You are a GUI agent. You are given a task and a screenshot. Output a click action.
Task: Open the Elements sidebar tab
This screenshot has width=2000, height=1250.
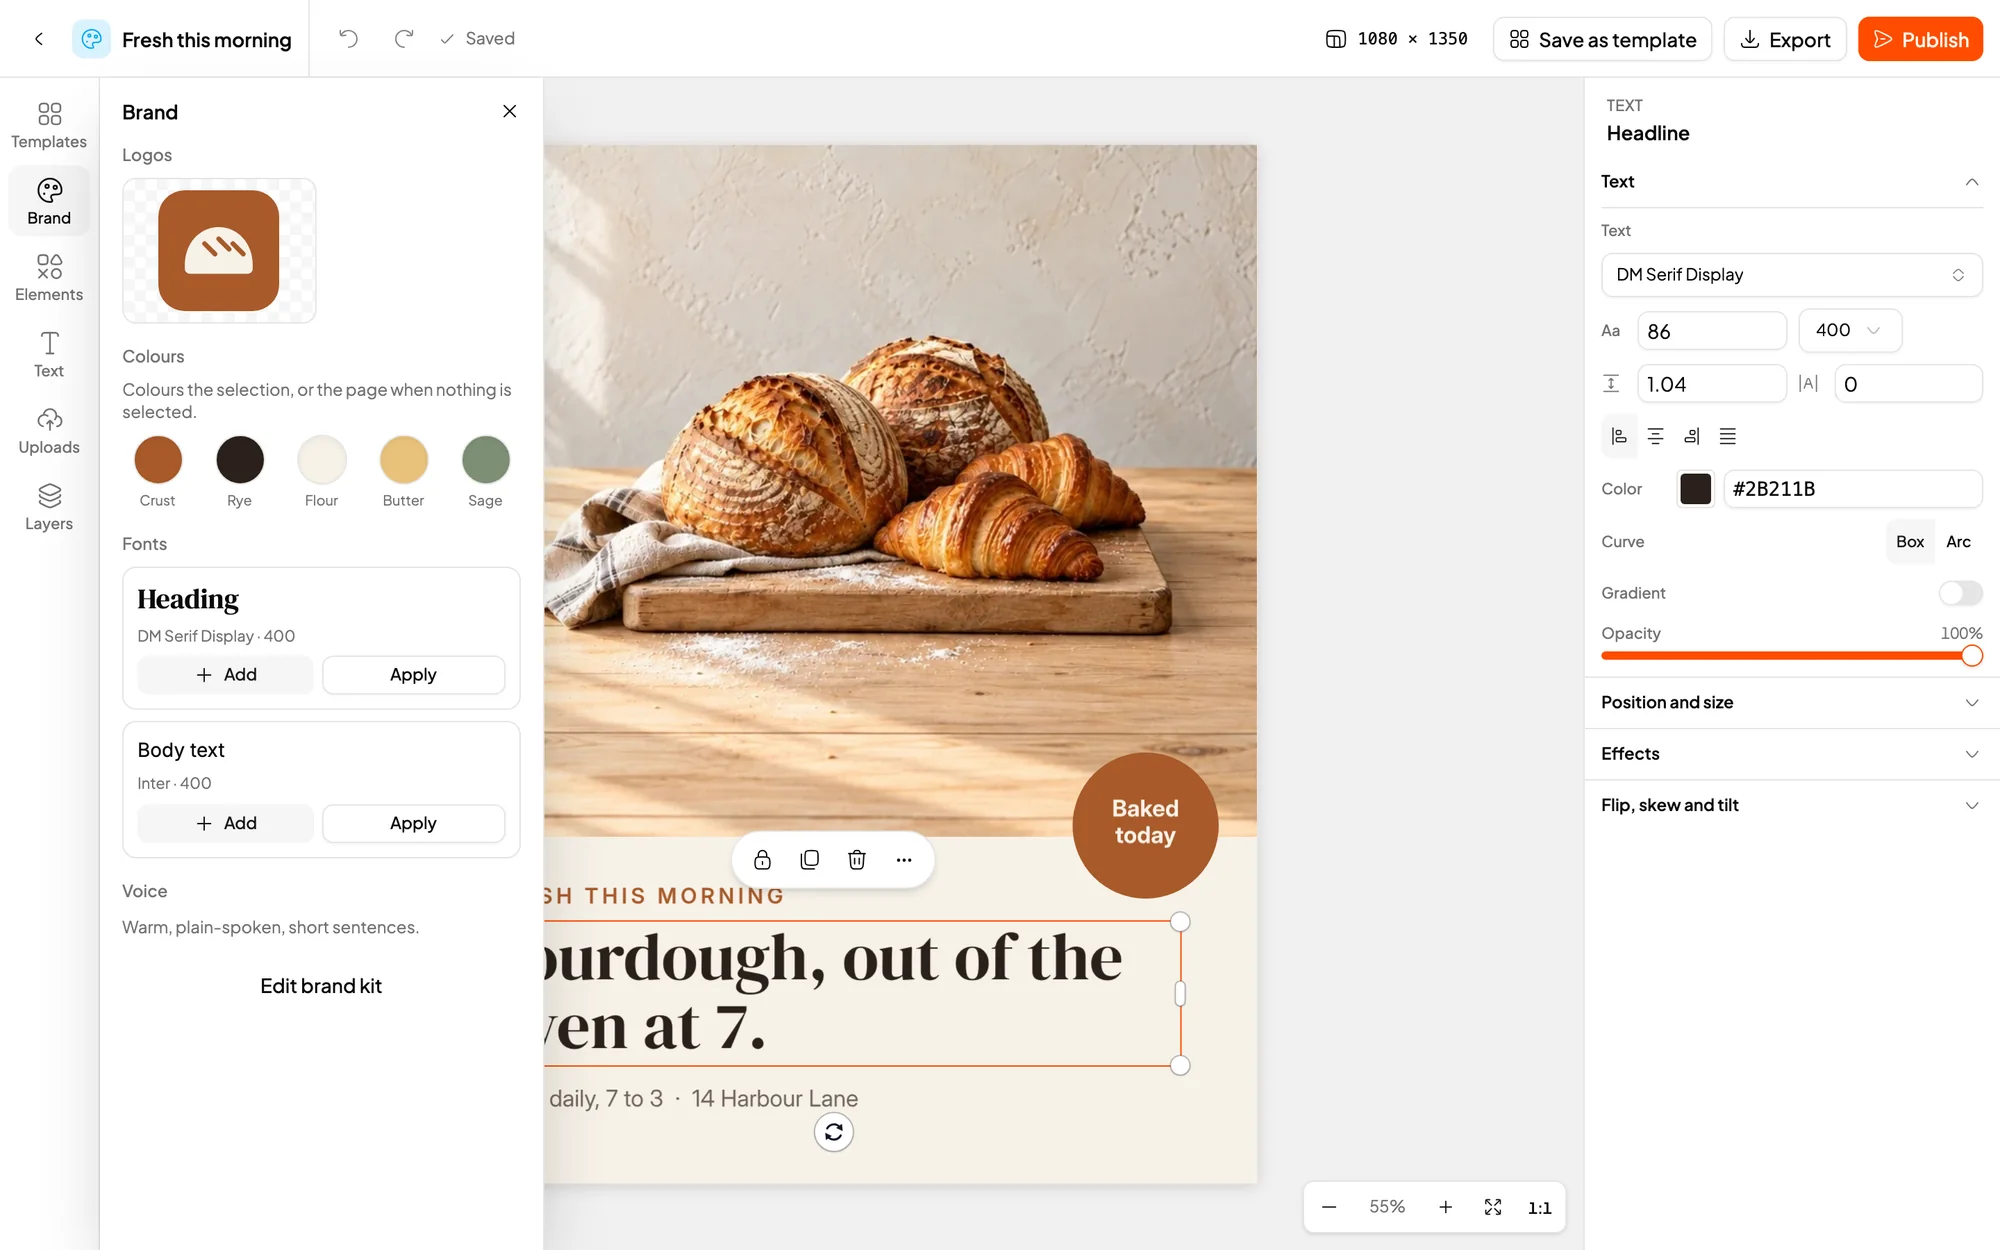49,277
